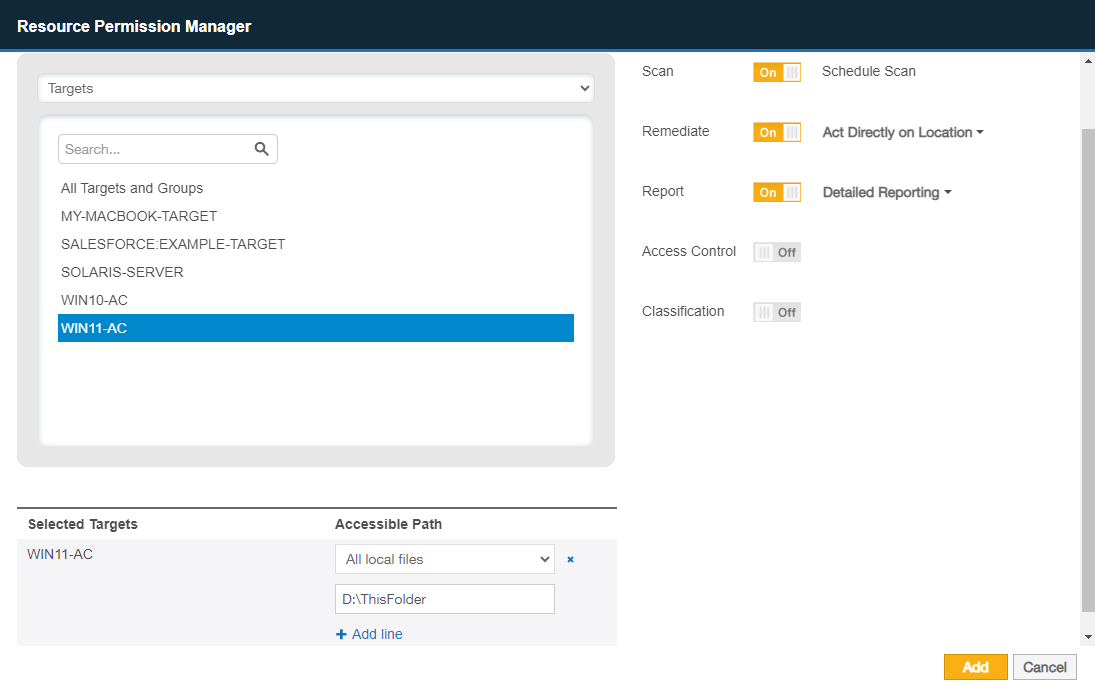This screenshot has height=693, width=1095.
Task: Open the Act Directly on Location dropdown
Action: click(902, 131)
